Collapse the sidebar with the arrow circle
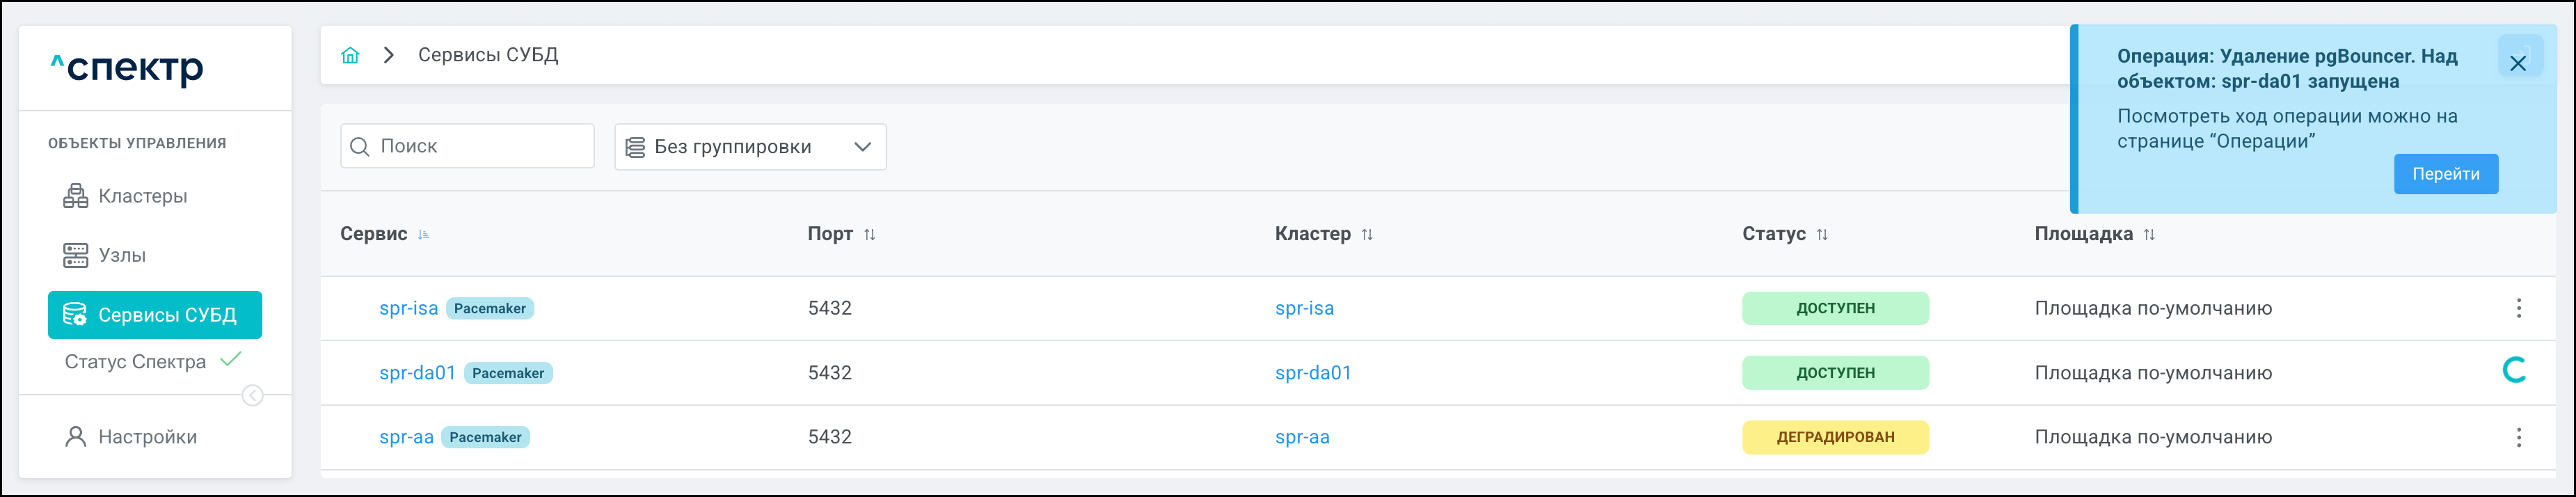This screenshot has height=497, width=2576. coord(253,396)
